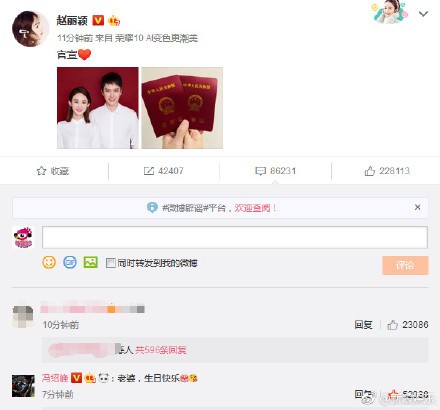Click the info icon in the notice banner
Screen dimensions: 440x410
(152, 208)
